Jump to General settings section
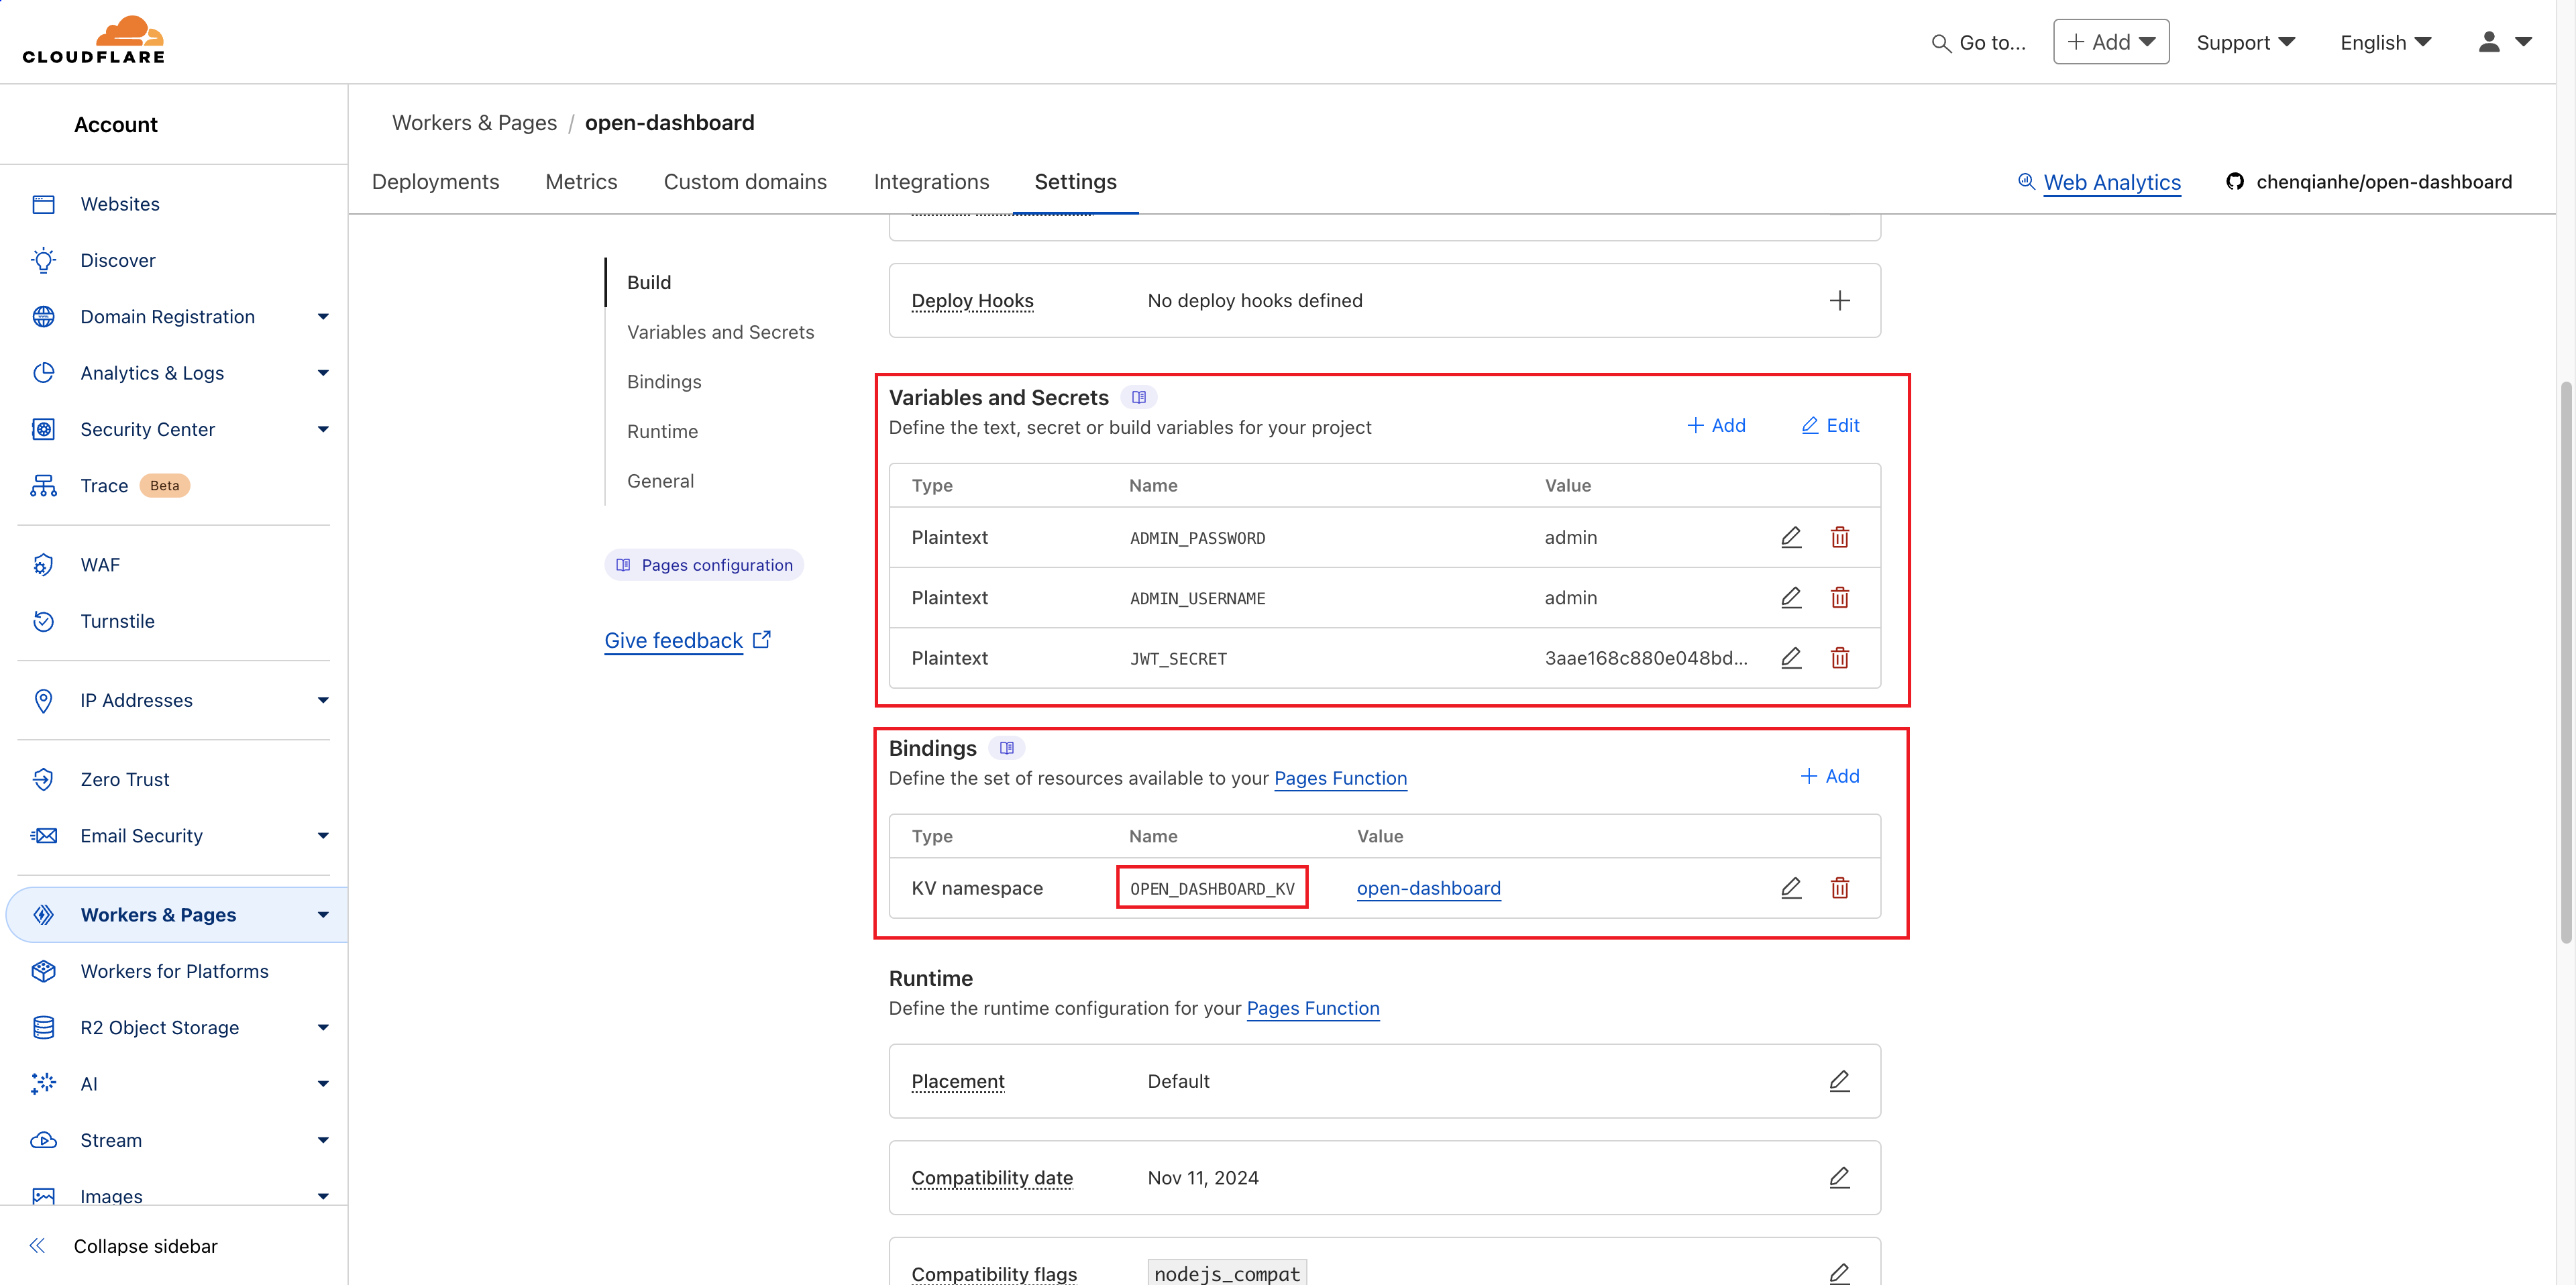This screenshot has height=1285, width=2576. (660, 481)
